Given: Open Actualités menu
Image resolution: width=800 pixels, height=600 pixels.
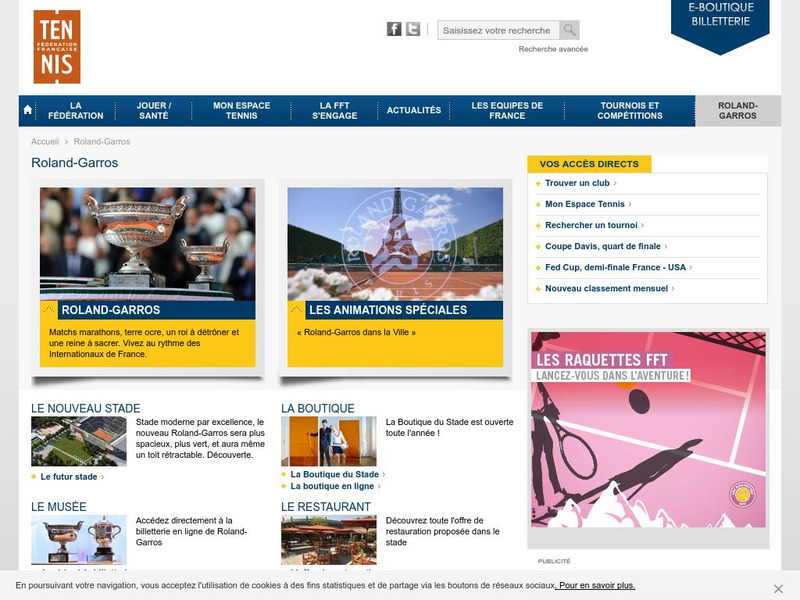Looking at the screenshot, I should pyautogui.click(x=414, y=110).
